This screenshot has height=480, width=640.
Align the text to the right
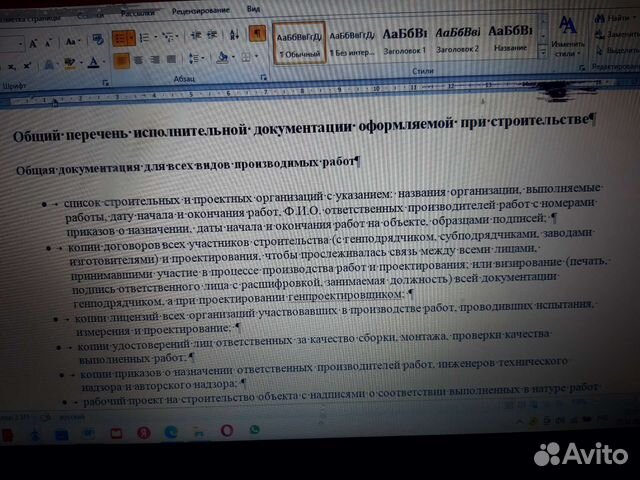tap(155, 60)
